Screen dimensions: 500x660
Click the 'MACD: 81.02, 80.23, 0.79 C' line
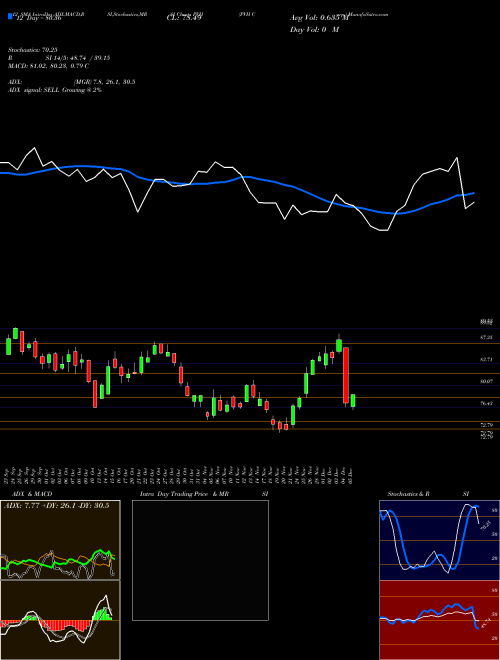click(x=48, y=66)
